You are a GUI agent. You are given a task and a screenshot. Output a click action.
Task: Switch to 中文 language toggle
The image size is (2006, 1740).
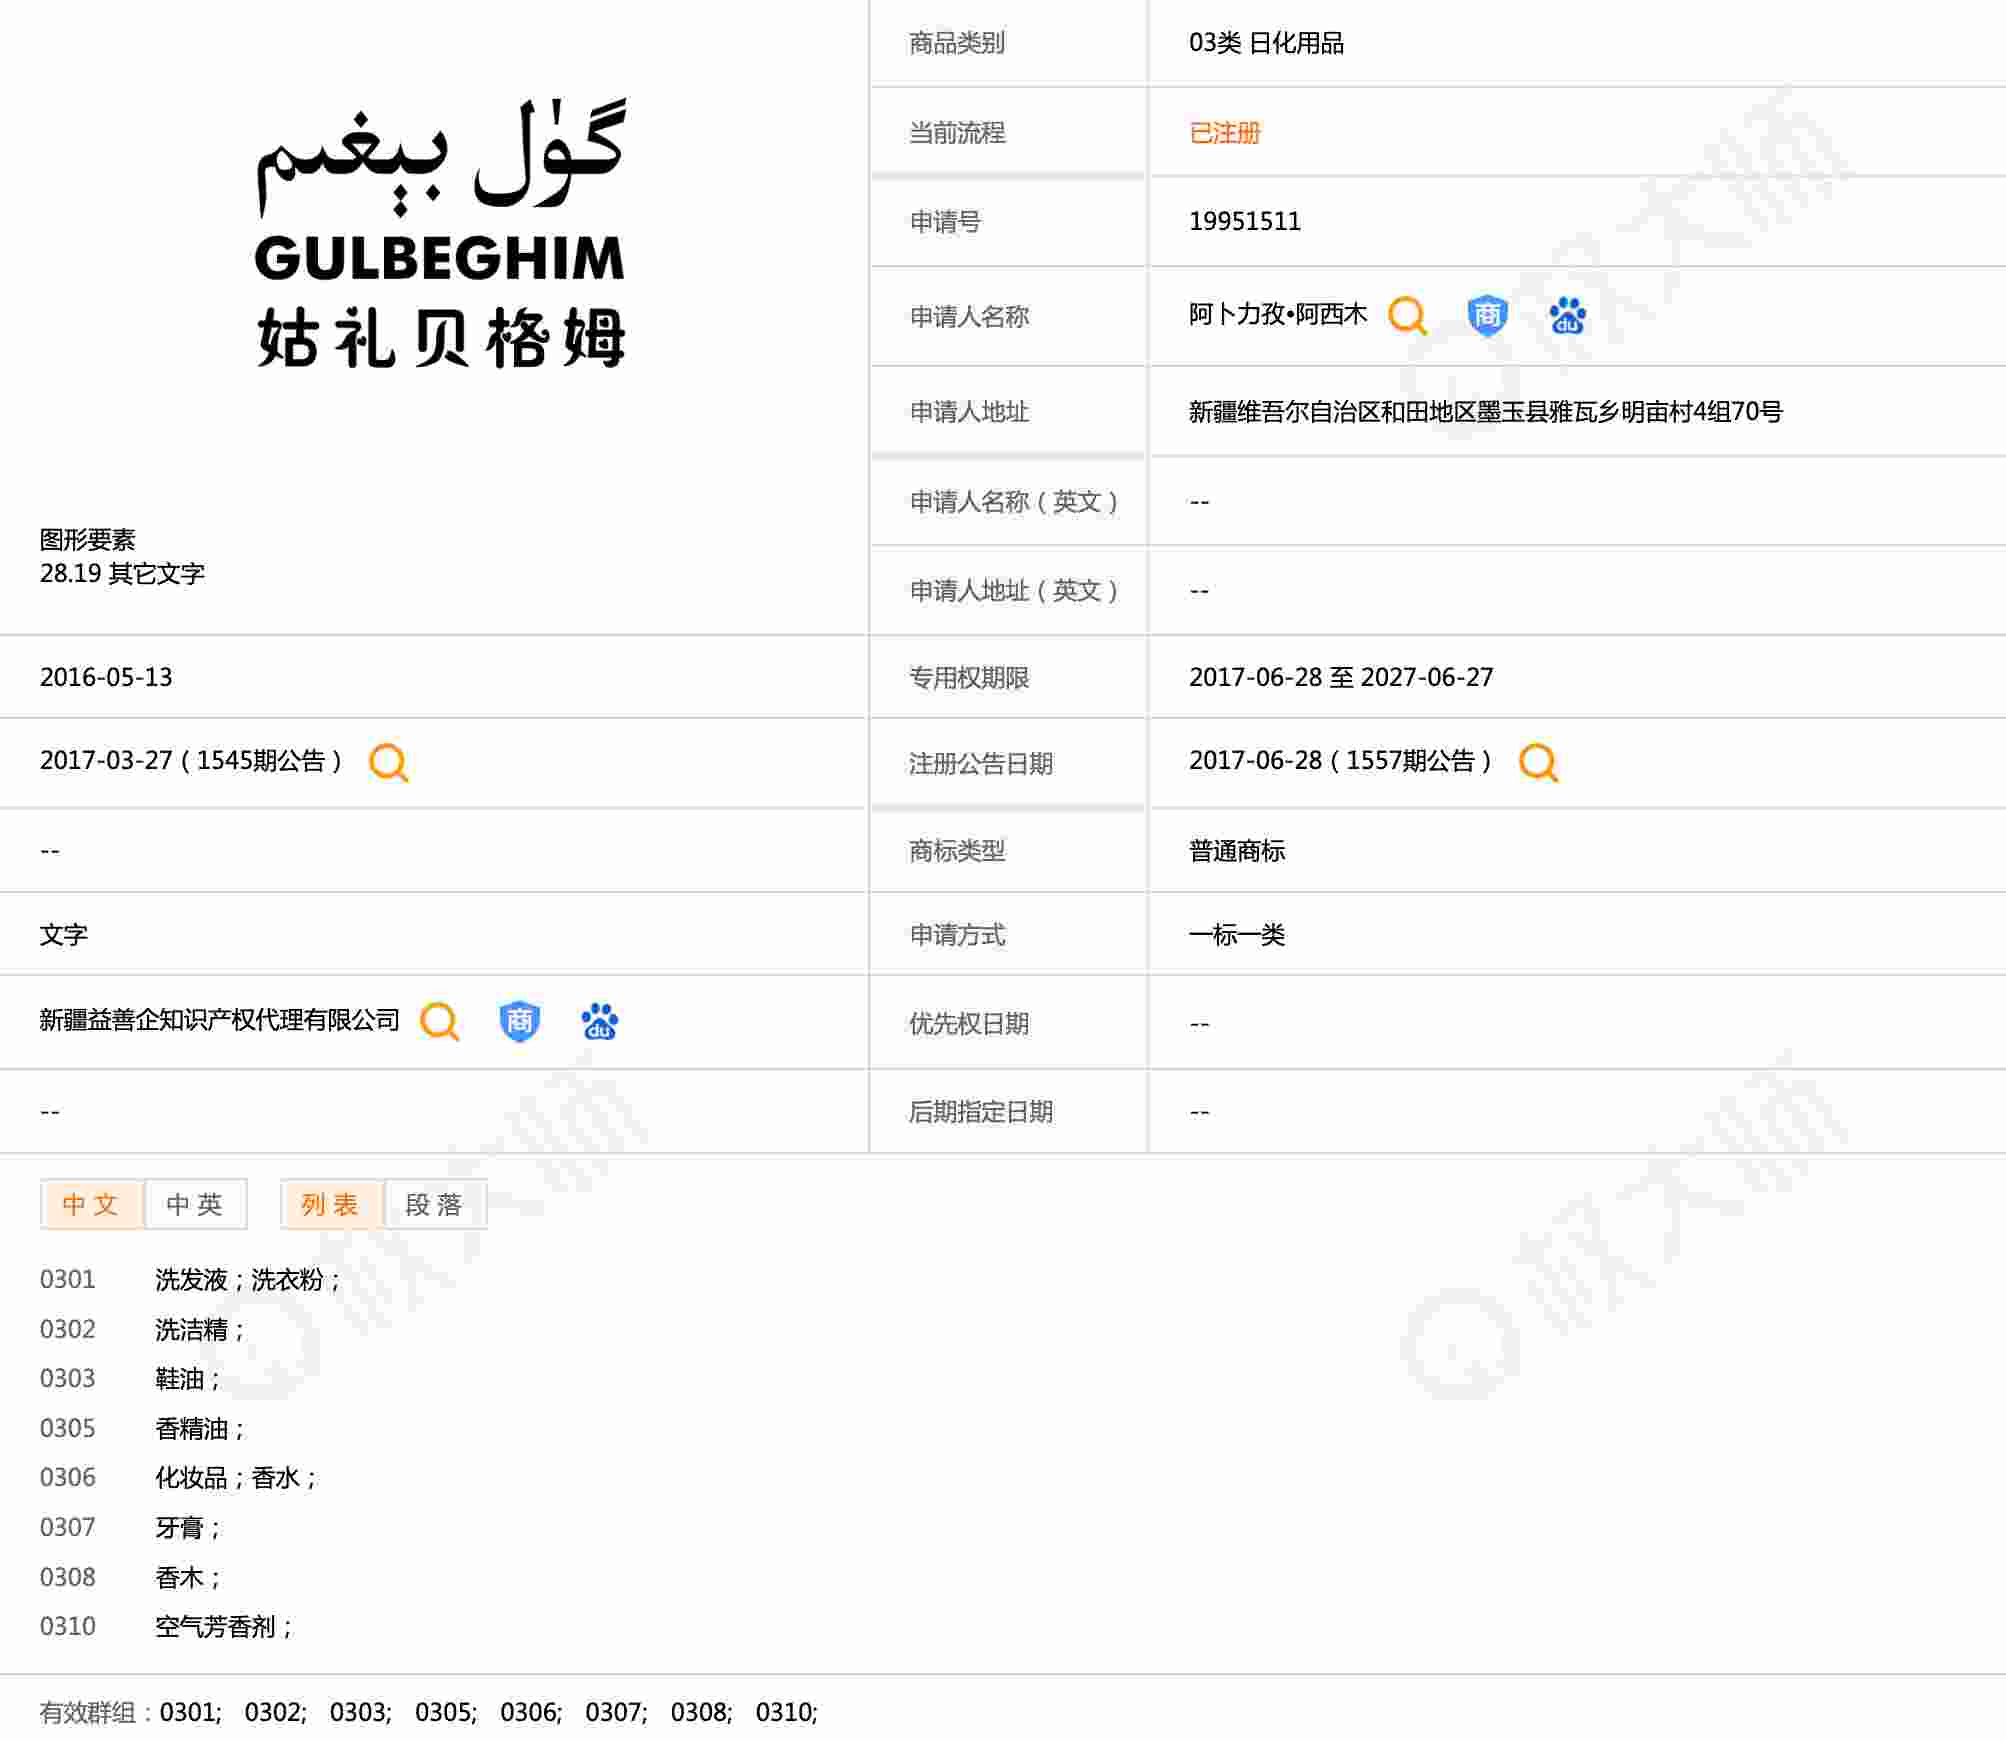(x=91, y=1204)
